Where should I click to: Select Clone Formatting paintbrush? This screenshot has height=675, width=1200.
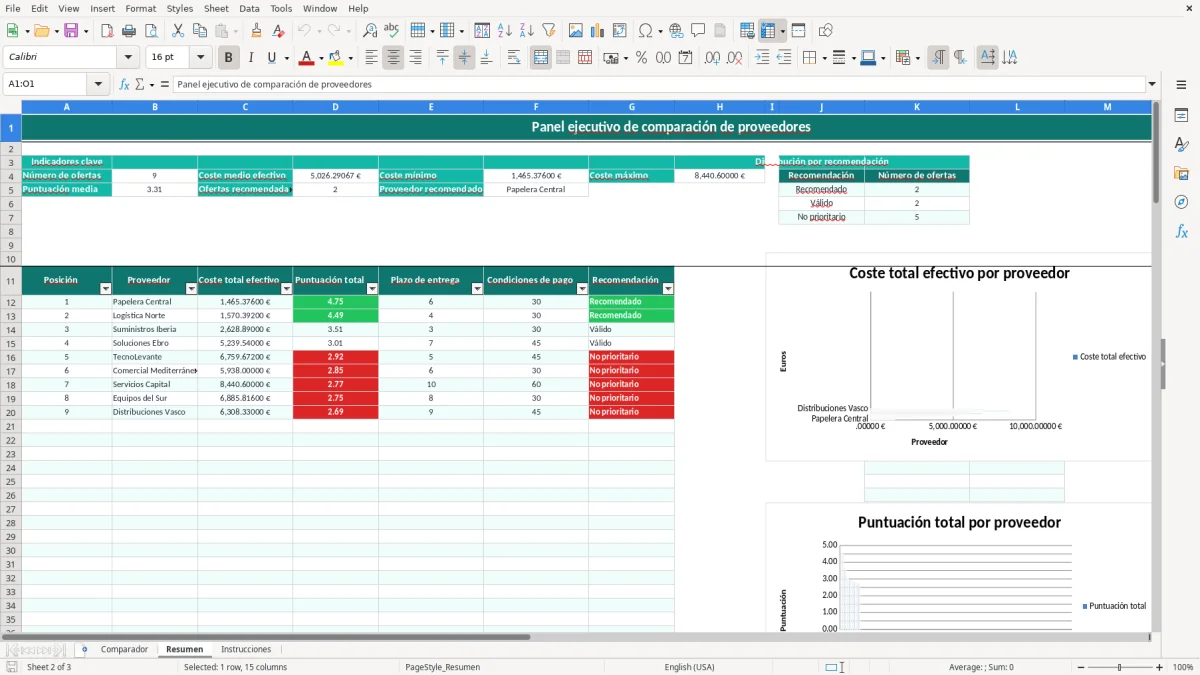pyautogui.click(x=256, y=31)
